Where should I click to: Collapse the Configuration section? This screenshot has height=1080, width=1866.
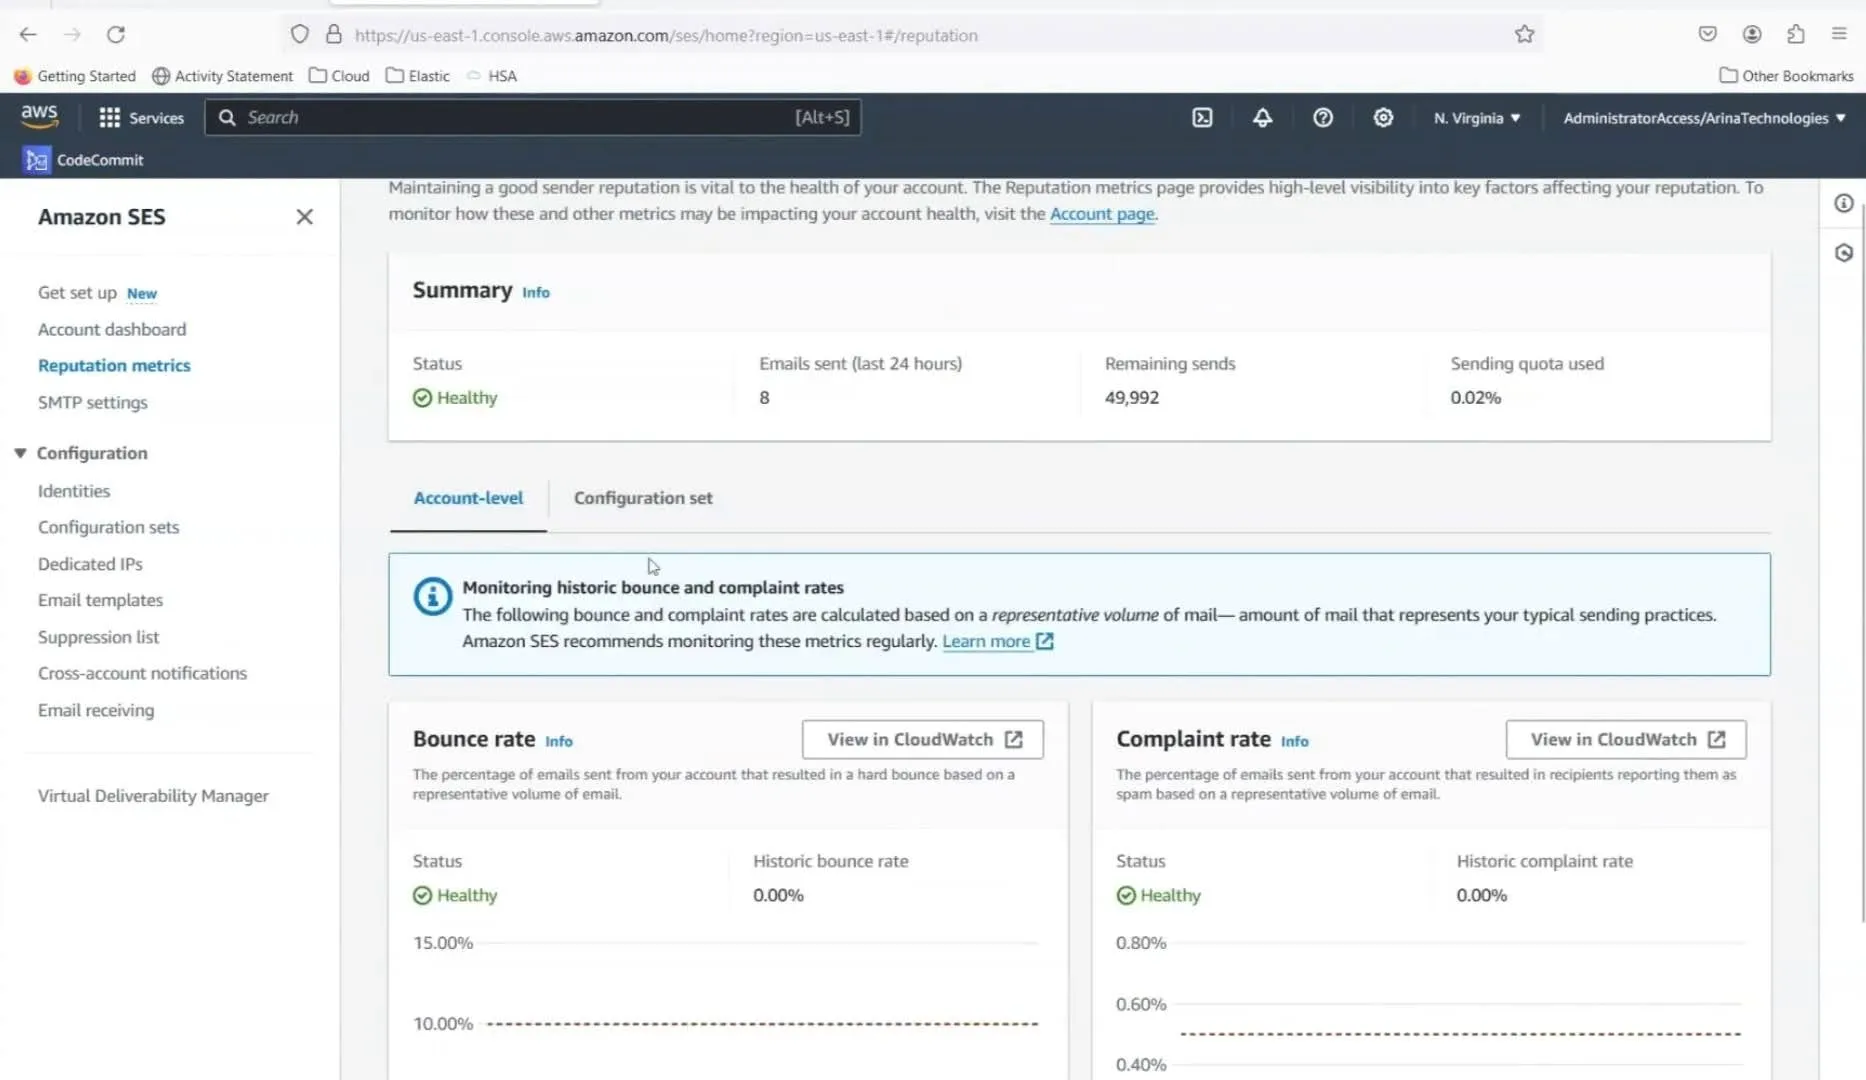(20, 453)
